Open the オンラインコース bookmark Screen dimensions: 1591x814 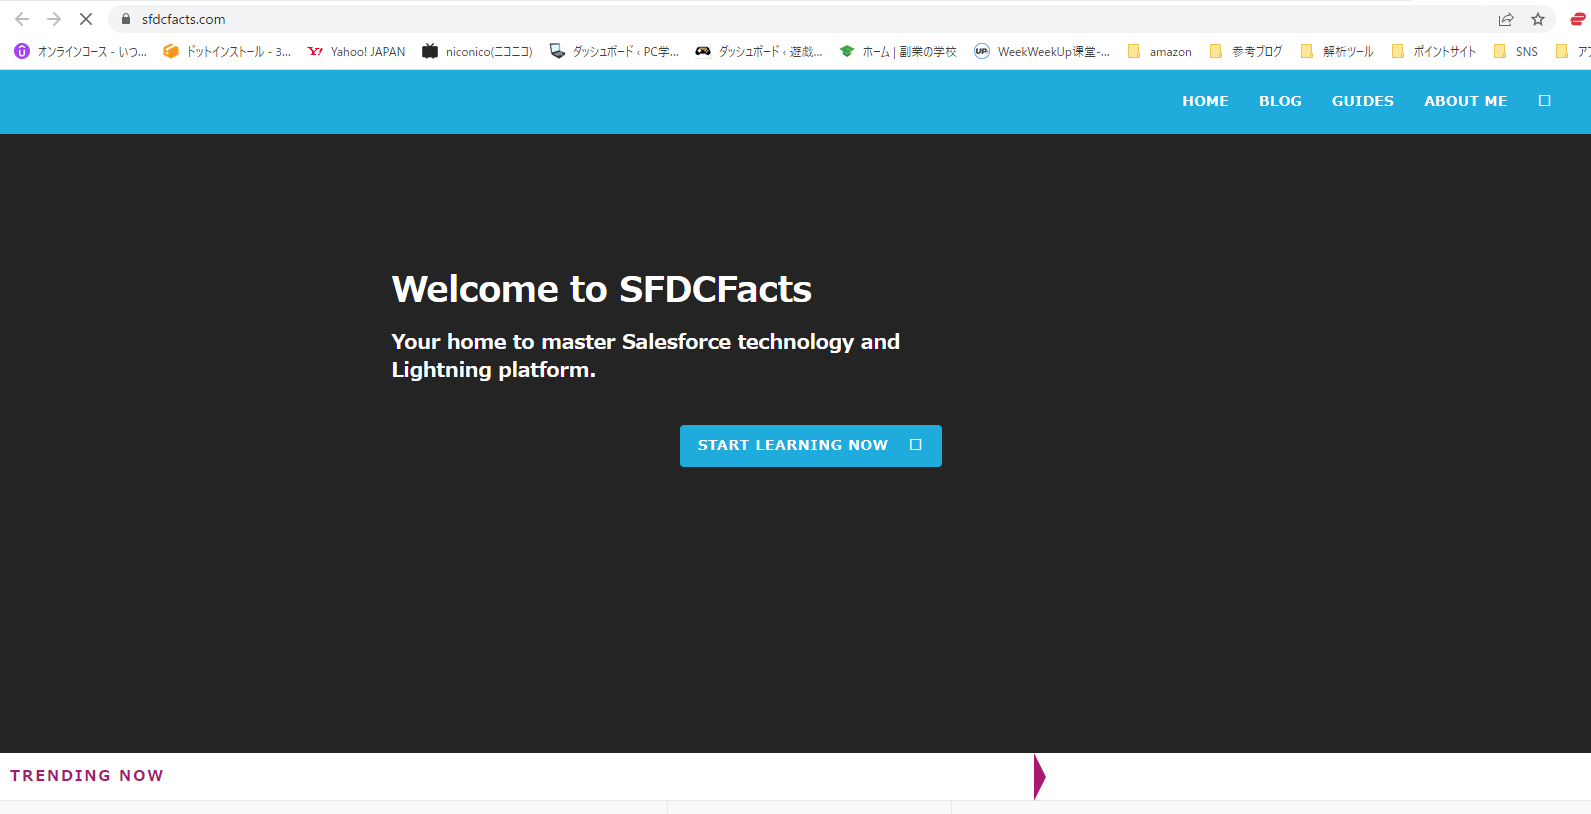(80, 51)
